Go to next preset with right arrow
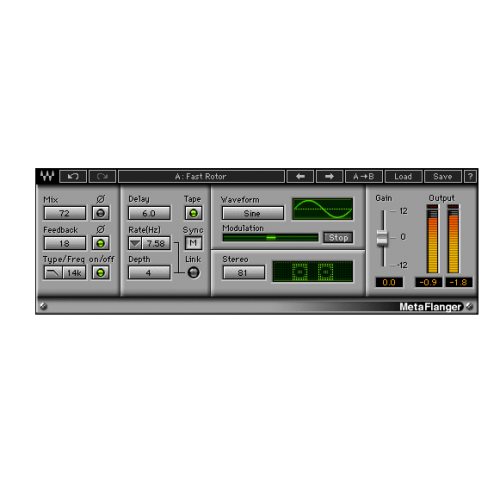The height and width of the screenshot is (500, 500). [x=329, y=176]
